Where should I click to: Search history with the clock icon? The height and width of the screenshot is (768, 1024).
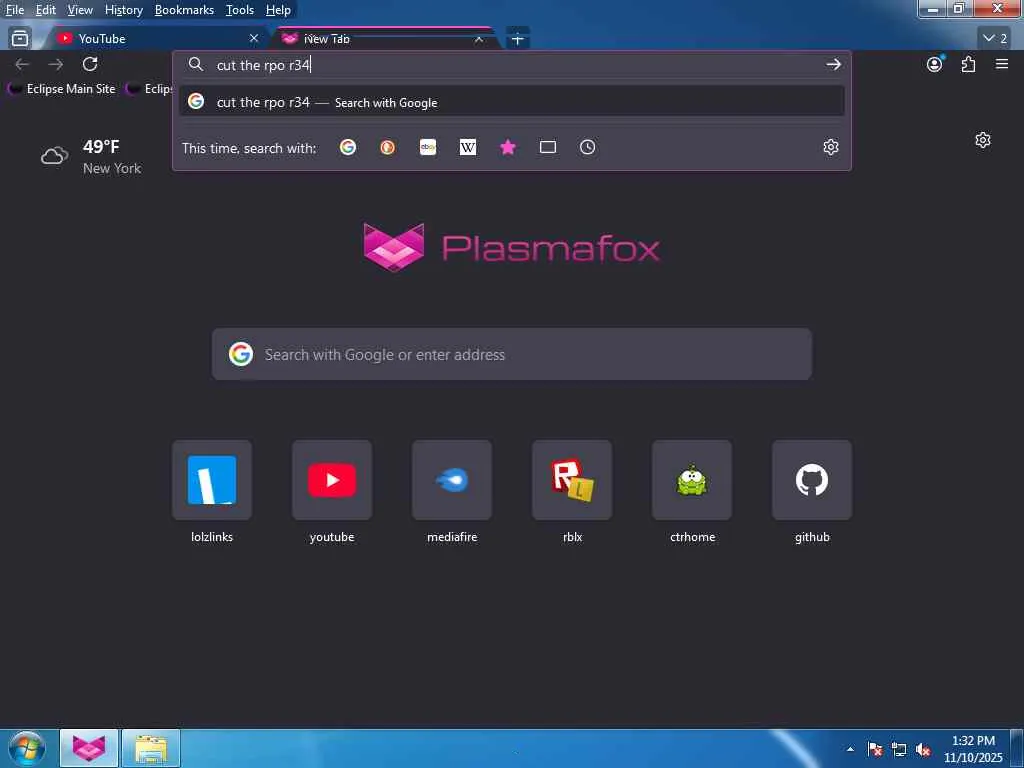pos(588,148)
